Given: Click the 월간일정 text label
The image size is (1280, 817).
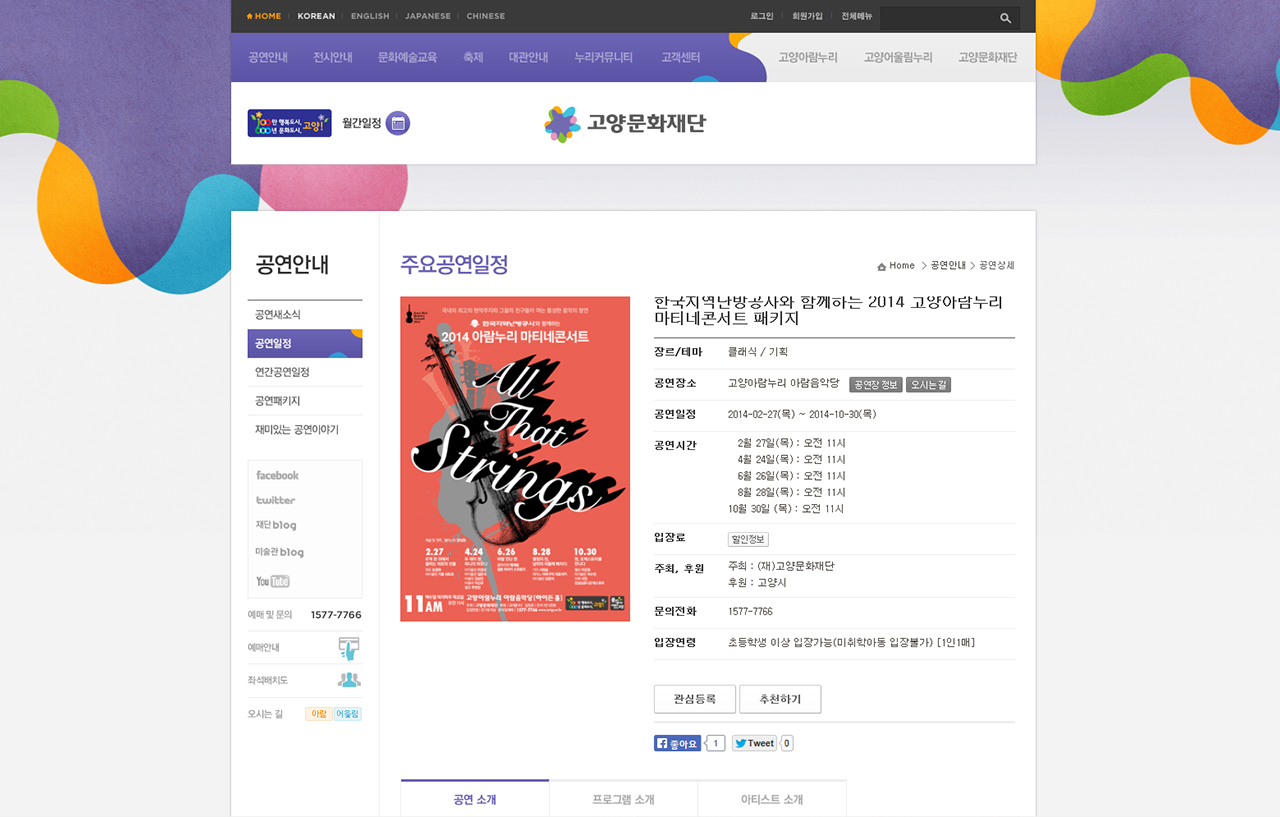Looking at the screenshot, I should (362, 123).
